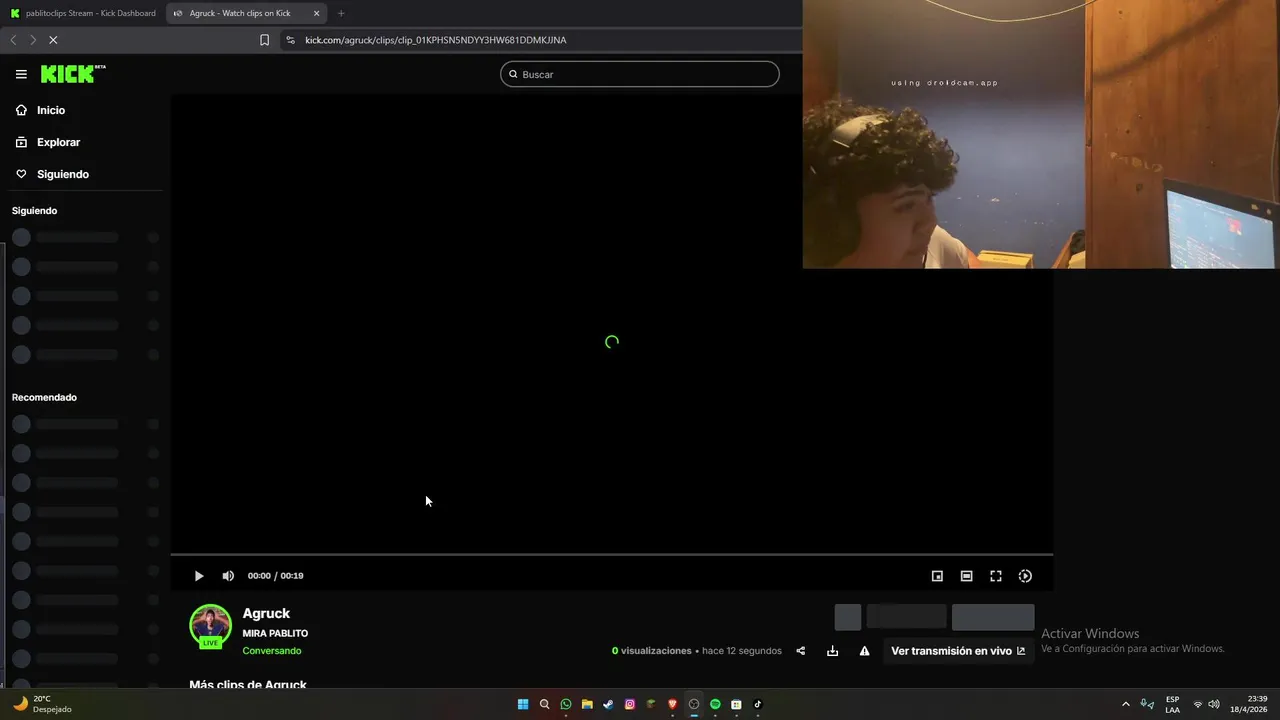Click the Kick logo
1280x720 pixels.
73,74
